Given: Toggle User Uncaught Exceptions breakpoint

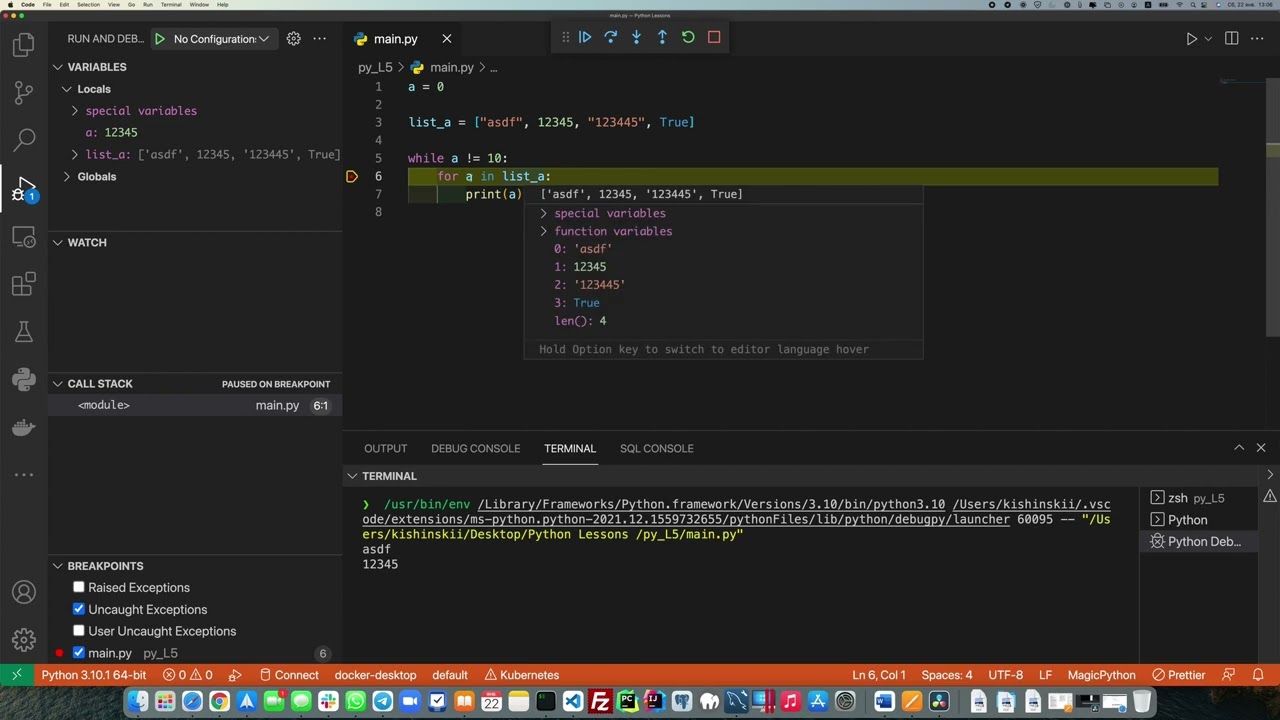Looking at the screenshot, I should (79, 631).
